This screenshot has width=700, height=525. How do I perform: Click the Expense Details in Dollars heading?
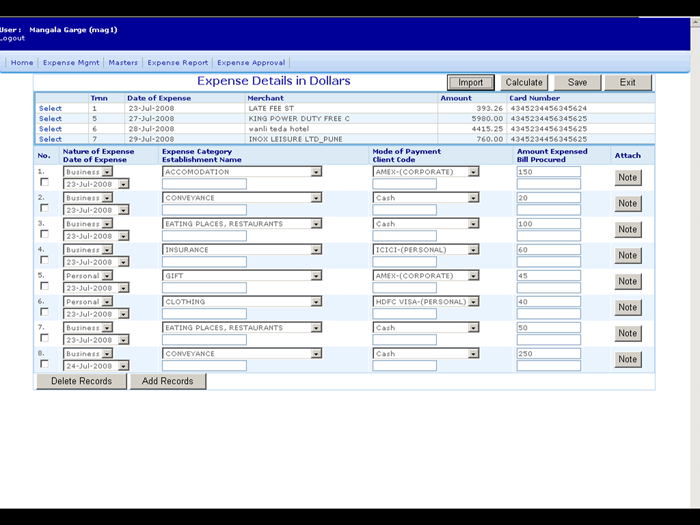(x=274, y=81)
